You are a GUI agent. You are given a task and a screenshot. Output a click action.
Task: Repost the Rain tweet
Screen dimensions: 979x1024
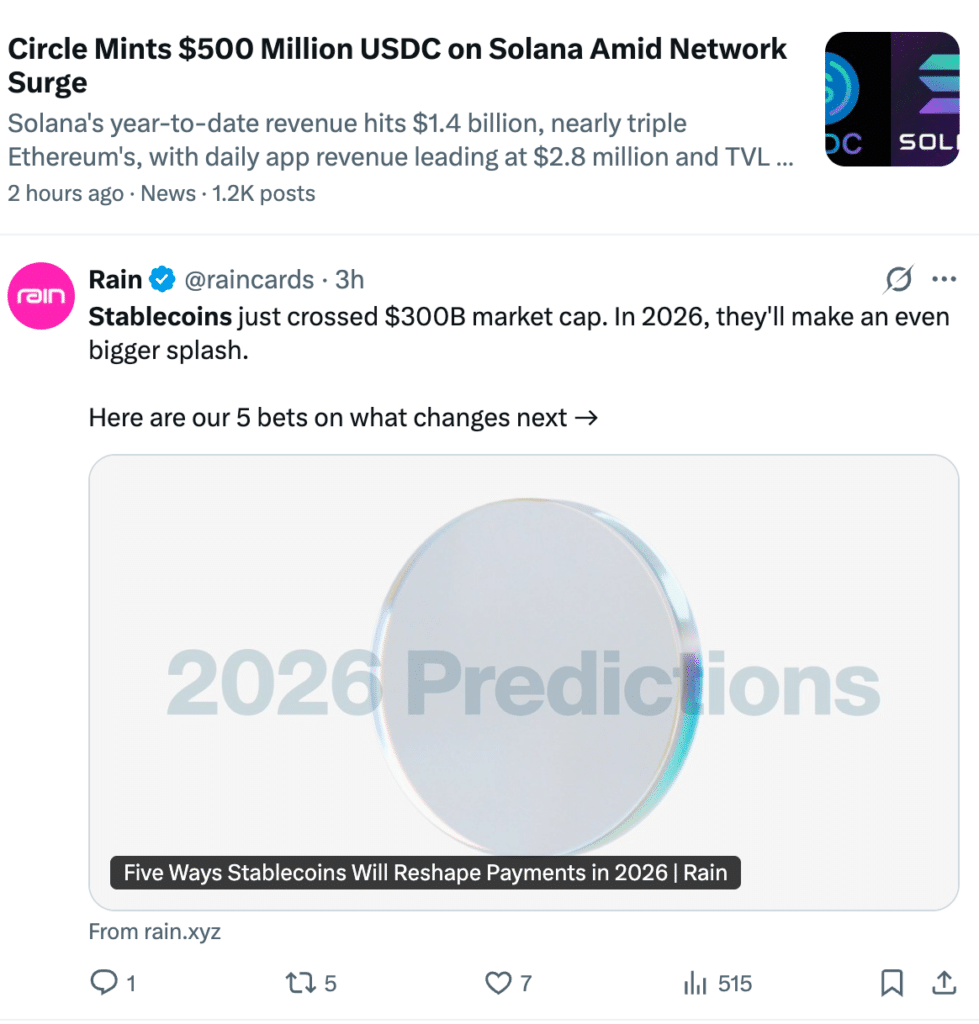coord(300,983)
